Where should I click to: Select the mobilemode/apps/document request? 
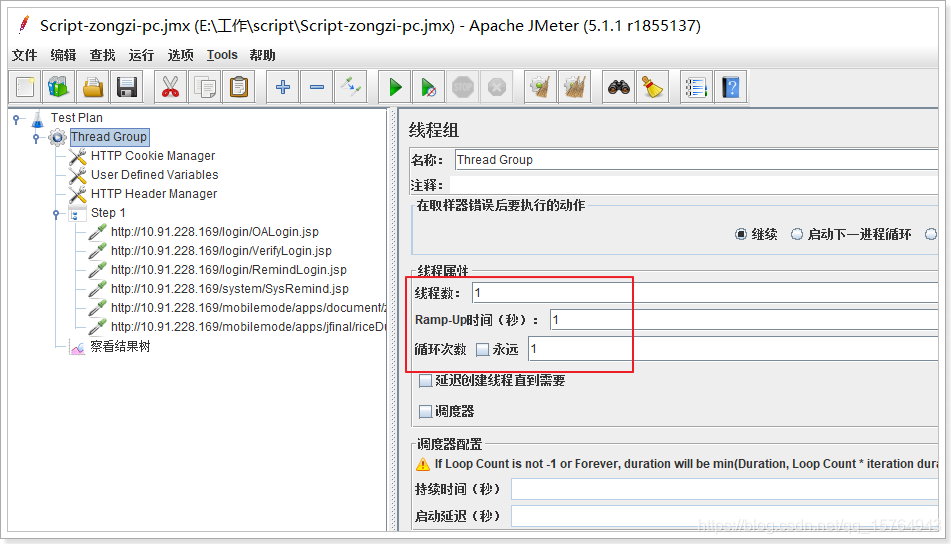(x=248, y=308)
